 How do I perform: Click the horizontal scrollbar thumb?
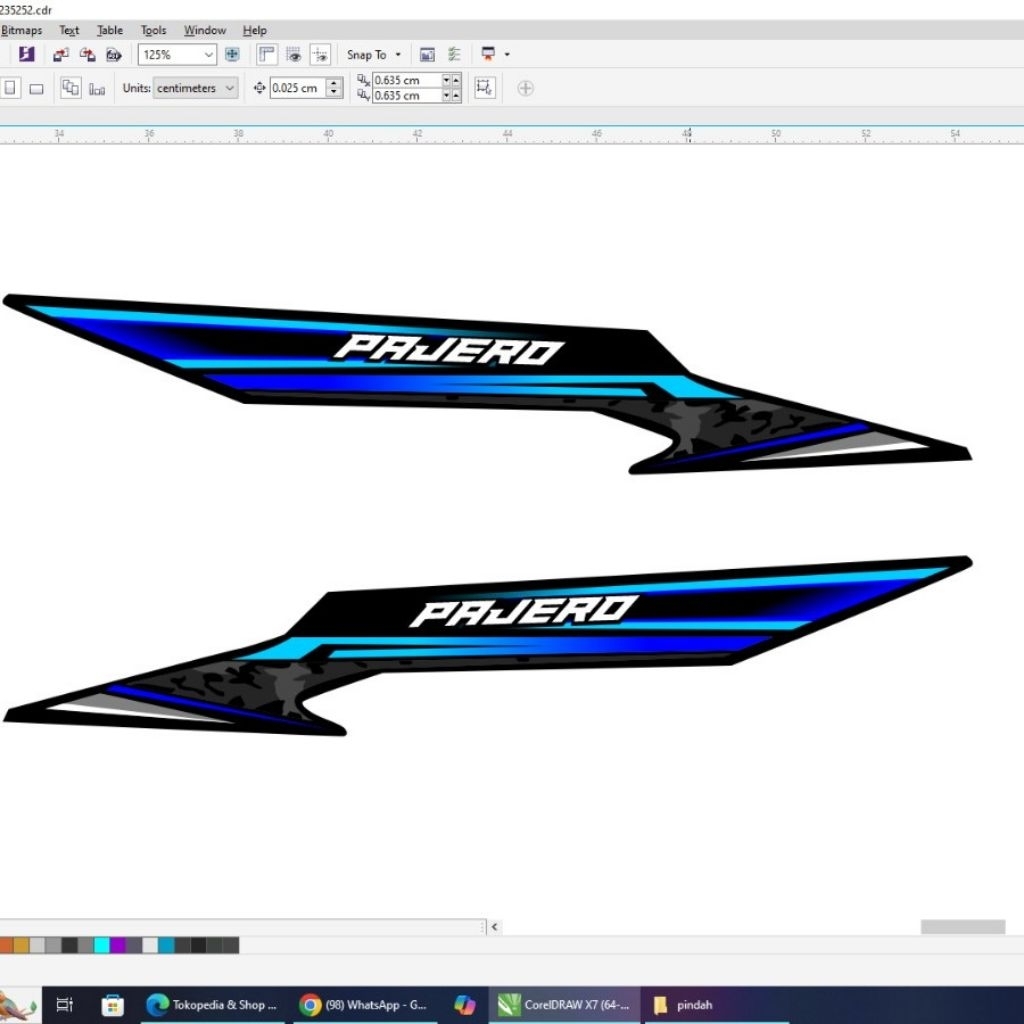pyautogui.click(x=963, y=927)
